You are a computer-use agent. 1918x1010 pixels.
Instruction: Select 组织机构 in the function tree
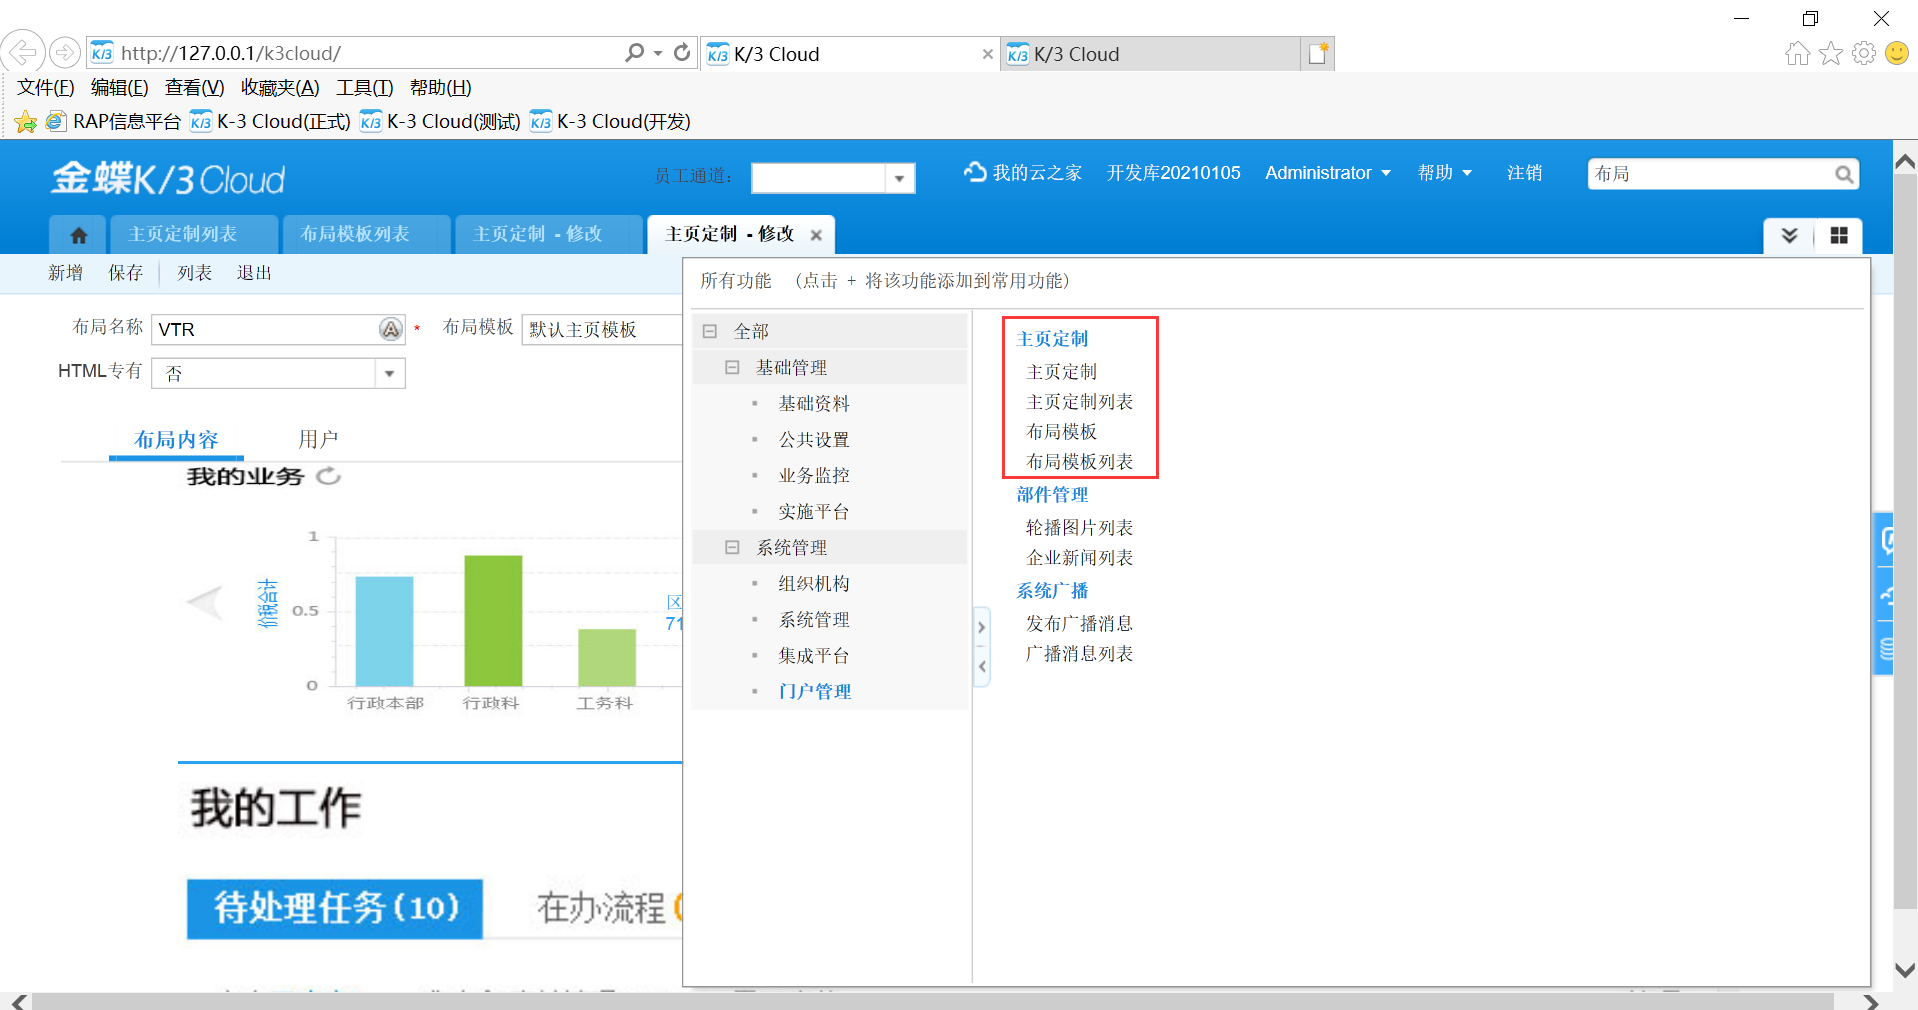814,584
